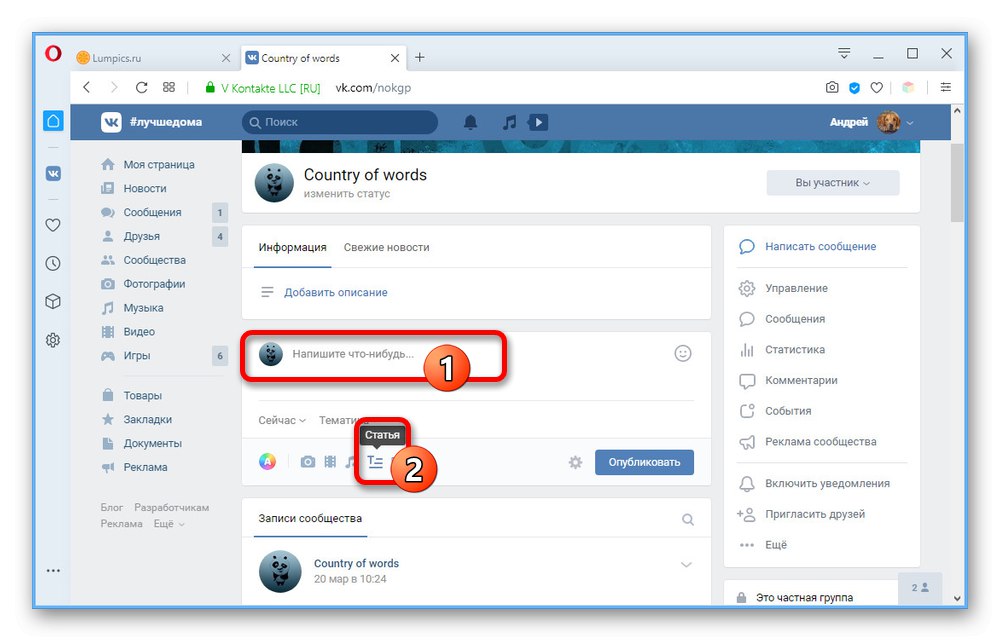
Task: Open the Записи сообщества tab
Action: click(x=310, y=519)
